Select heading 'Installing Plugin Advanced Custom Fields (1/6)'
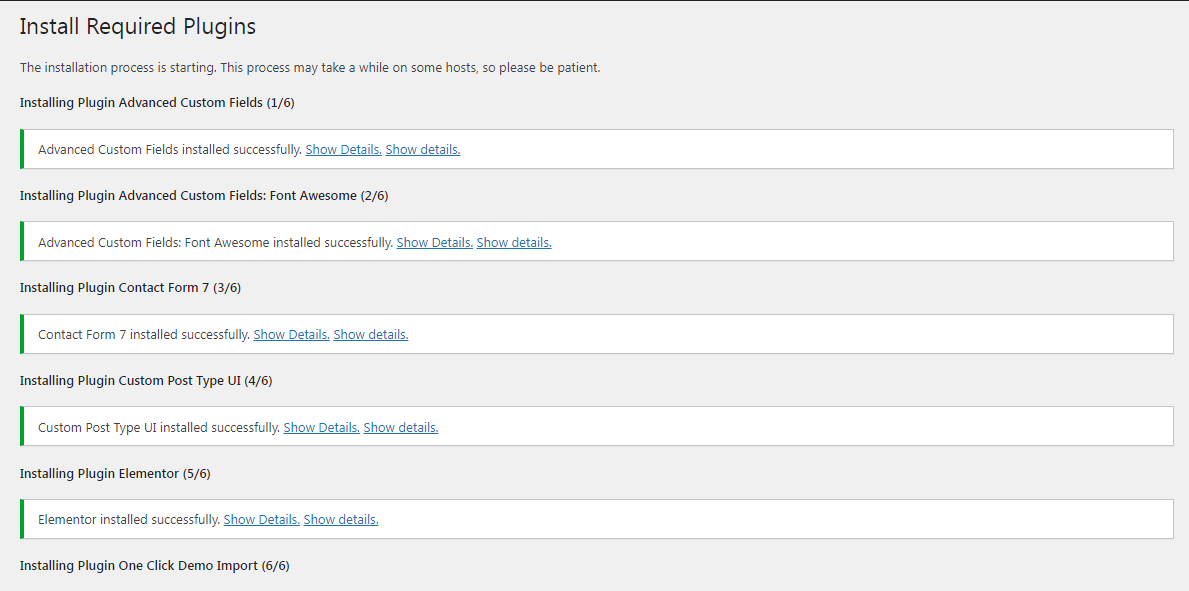This screenshot has height=591, width=1189. pyautogui.click(x=157, y=102)
